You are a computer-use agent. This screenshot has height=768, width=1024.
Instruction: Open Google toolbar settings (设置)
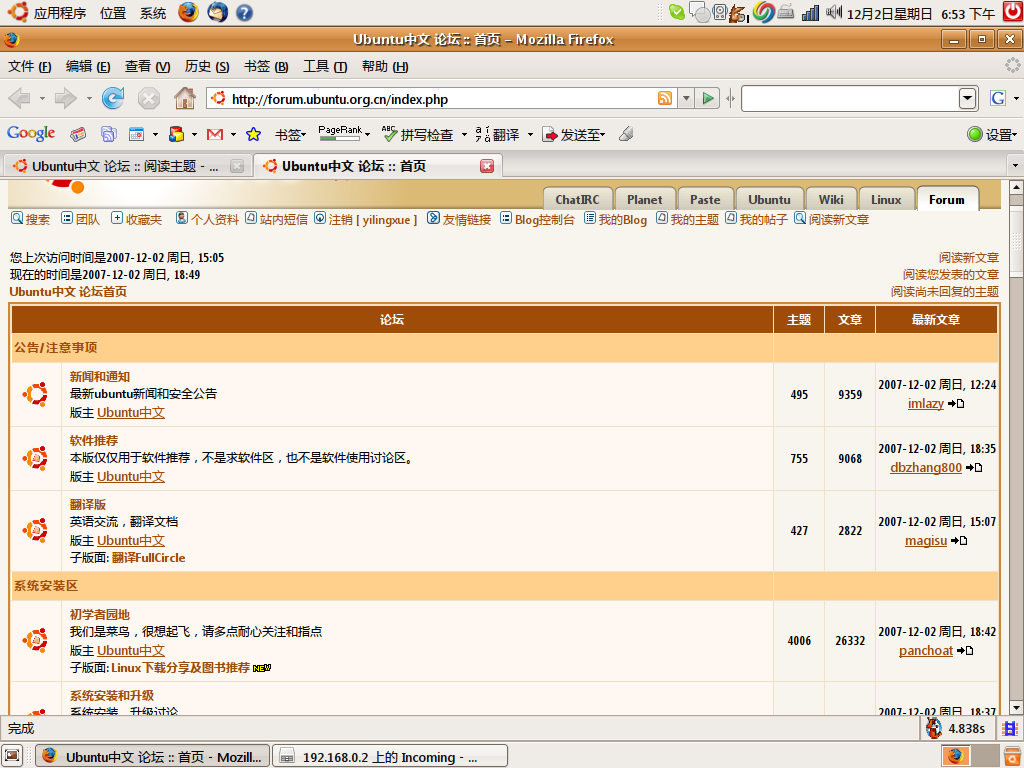(991, 135)
